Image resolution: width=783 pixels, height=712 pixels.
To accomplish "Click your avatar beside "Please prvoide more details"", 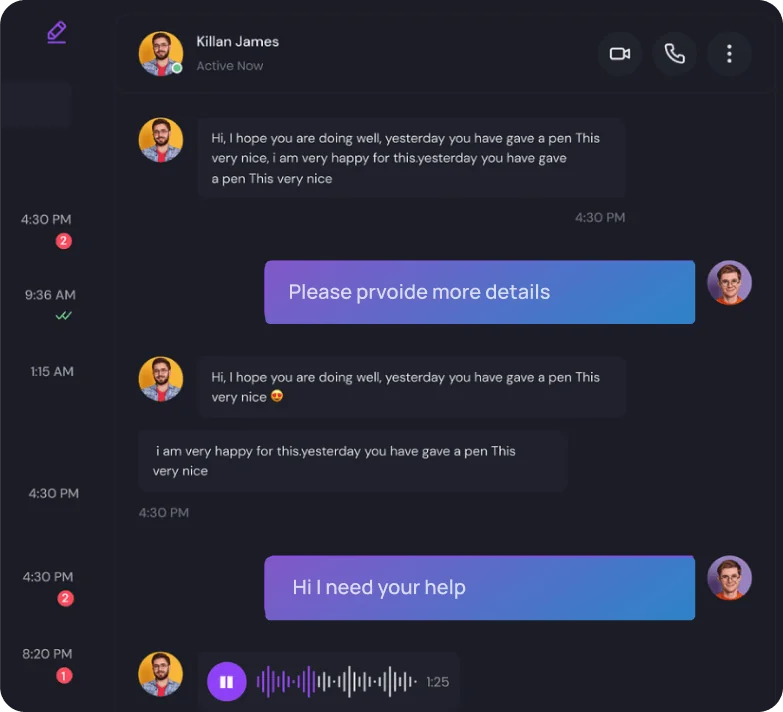I will coord(729,283).
